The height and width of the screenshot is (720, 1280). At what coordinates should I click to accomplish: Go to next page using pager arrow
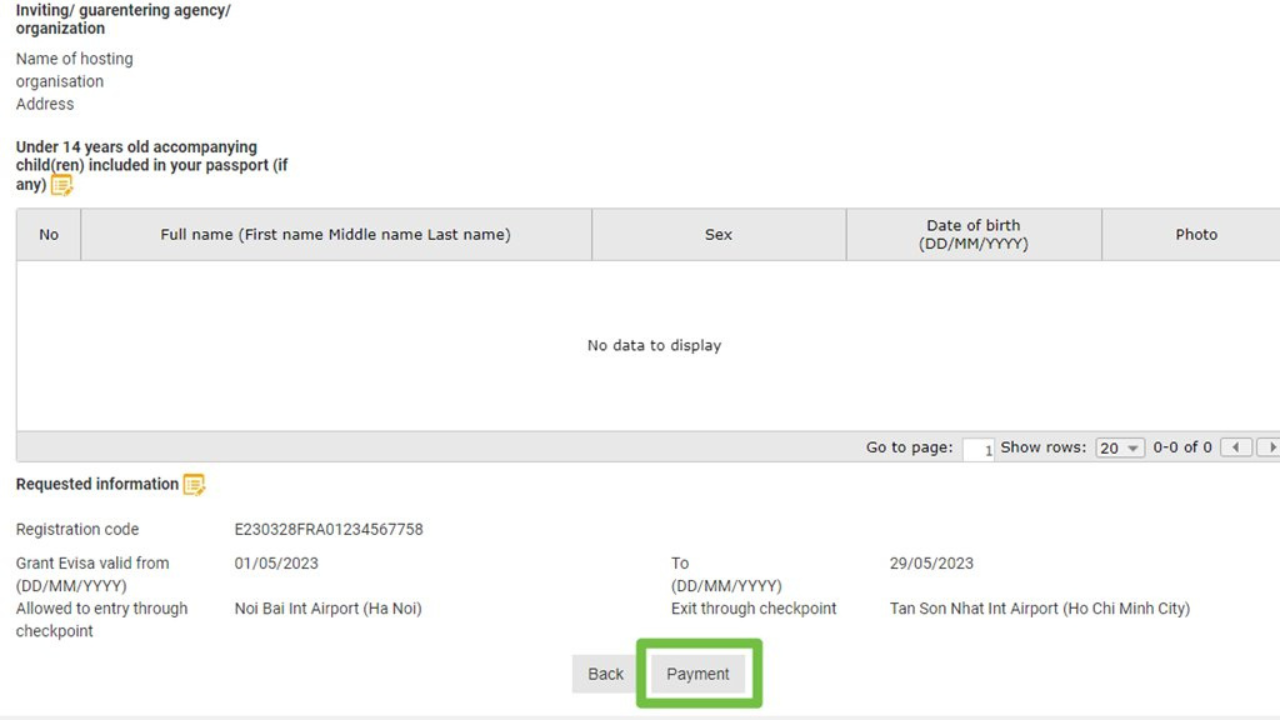[1269, 448]
